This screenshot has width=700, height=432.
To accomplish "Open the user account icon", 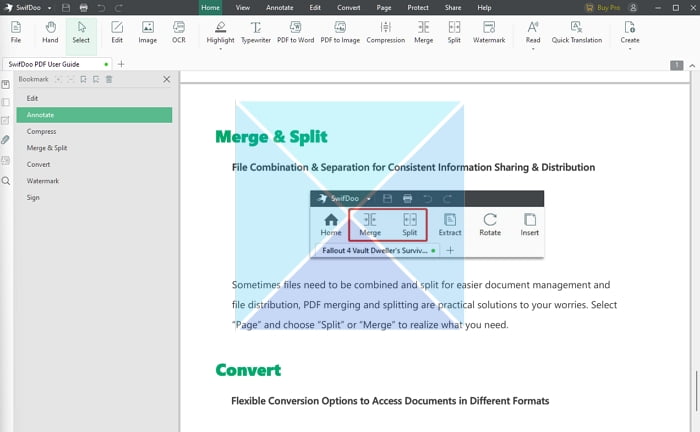I will click(633, 8).
